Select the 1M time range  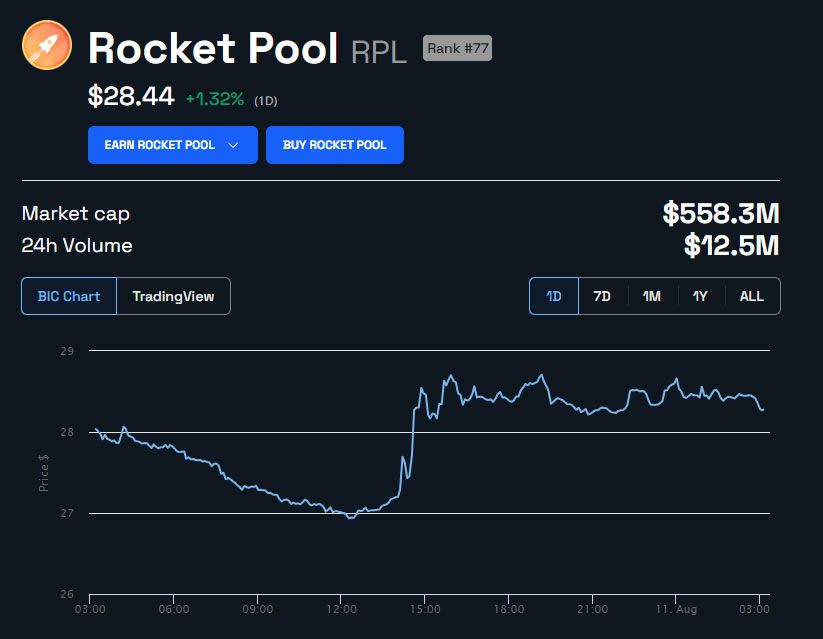[652, 296]
